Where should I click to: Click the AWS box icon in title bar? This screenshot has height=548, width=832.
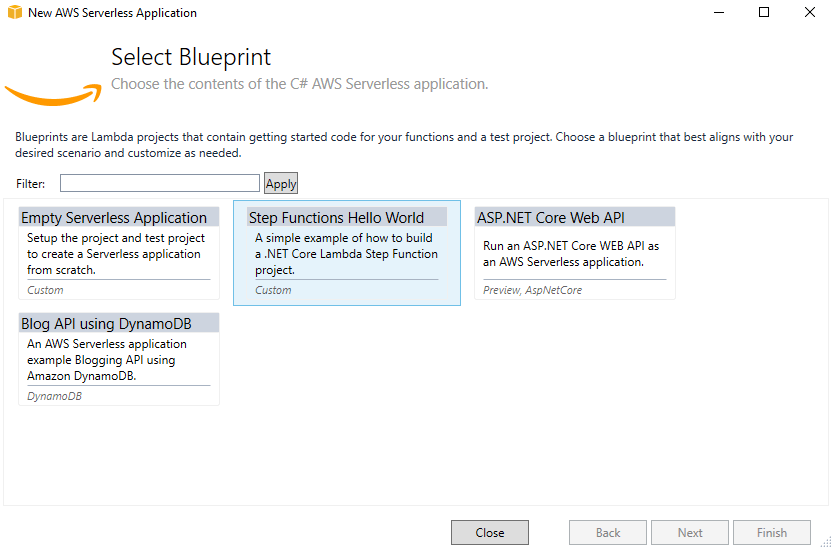[15, 12]
